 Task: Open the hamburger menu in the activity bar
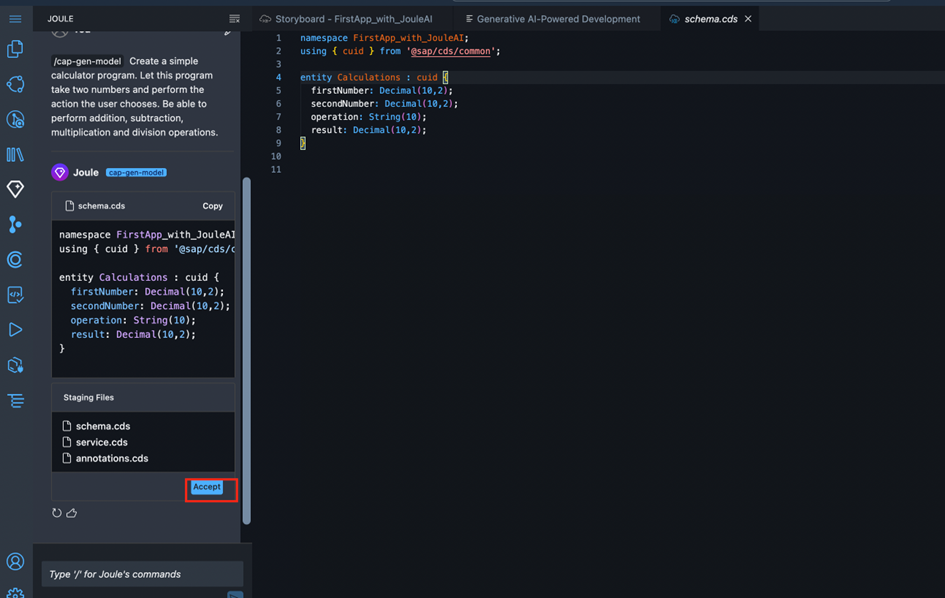tap(15, 18)
